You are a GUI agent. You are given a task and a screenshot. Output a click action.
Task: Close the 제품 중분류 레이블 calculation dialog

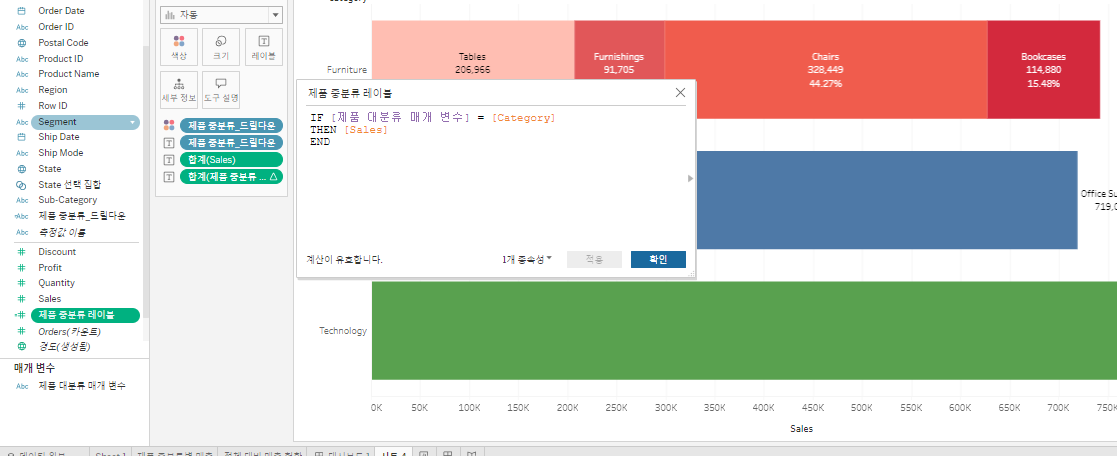tap(680, 93)
